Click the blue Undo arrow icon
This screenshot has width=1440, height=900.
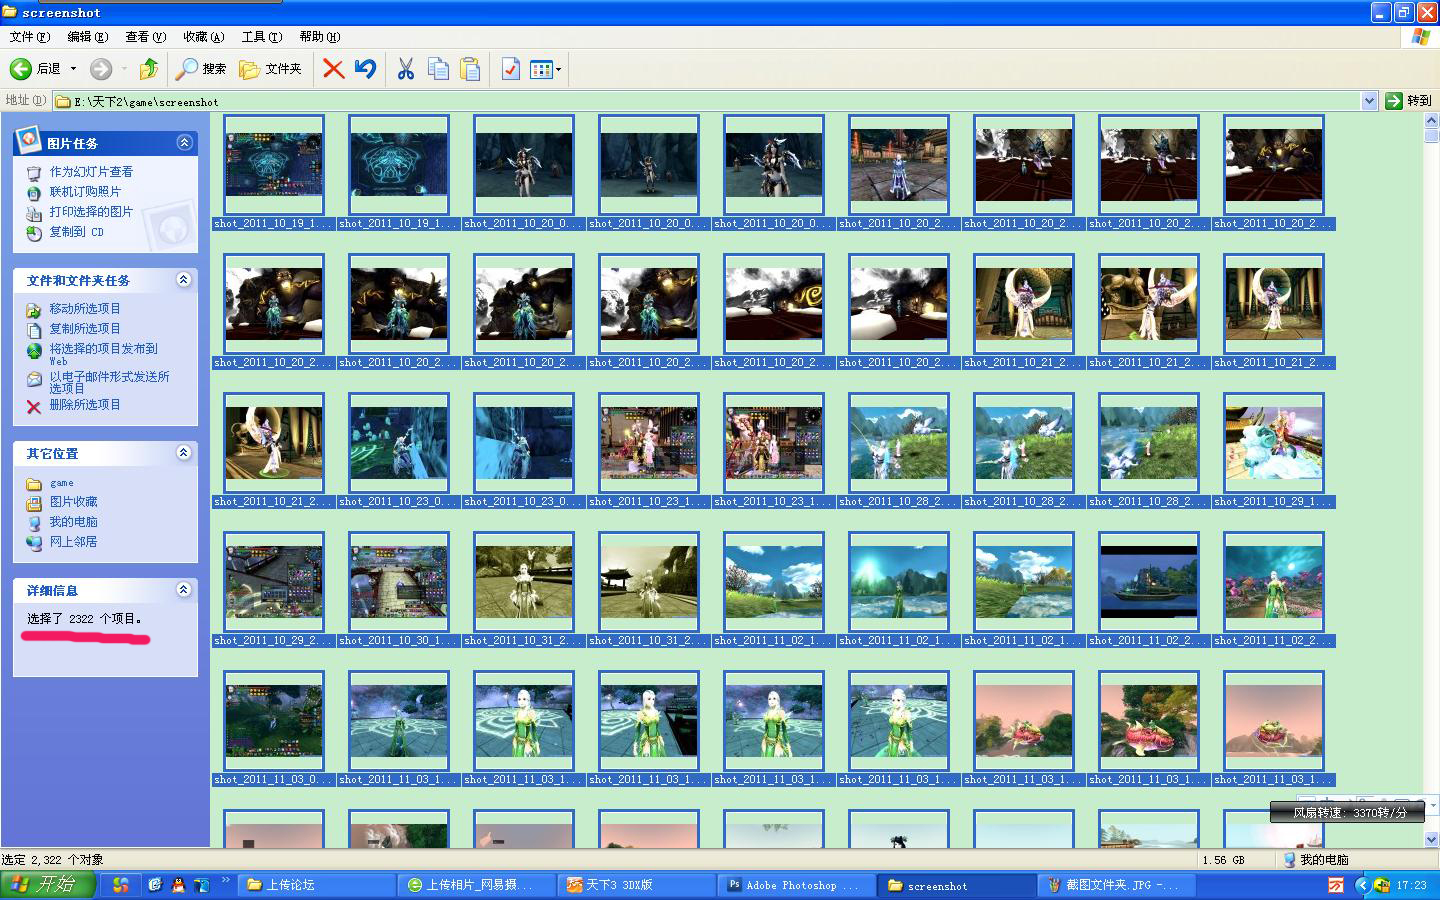click(366, 69)
